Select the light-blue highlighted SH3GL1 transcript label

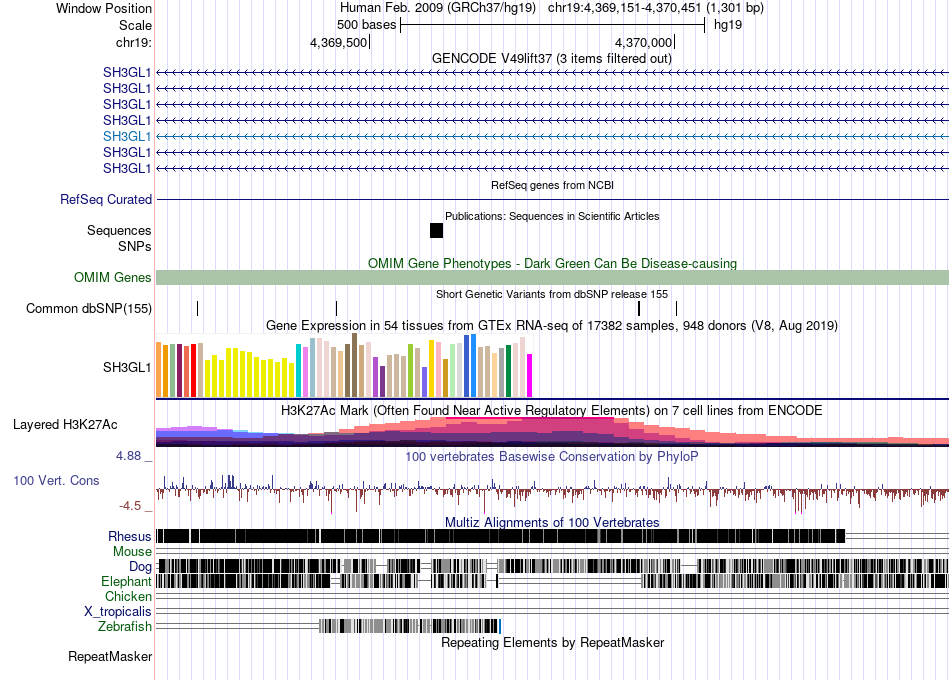[x=127, y=136]
